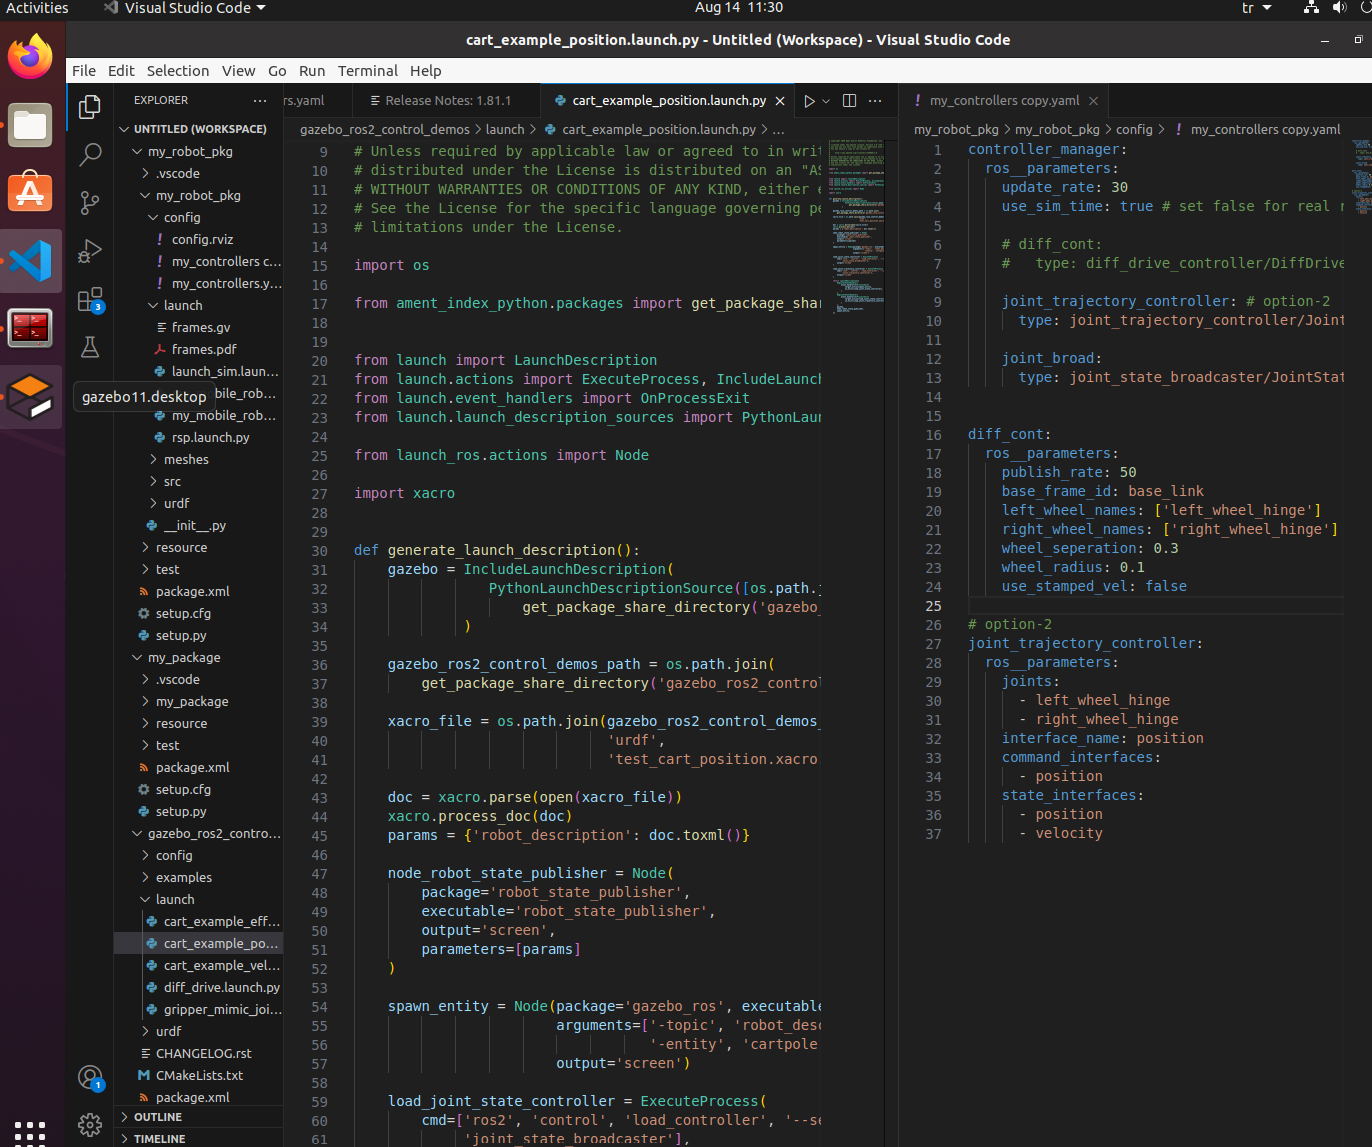Open the network indicator in top bar

pyautogui.click(x=1311, y=8)
